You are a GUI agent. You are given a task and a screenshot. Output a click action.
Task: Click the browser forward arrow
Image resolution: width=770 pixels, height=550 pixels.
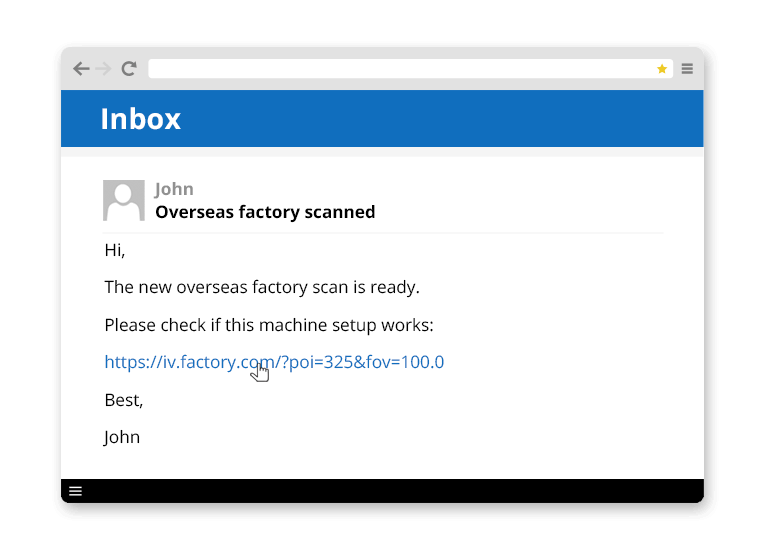(x=104, y=69)
